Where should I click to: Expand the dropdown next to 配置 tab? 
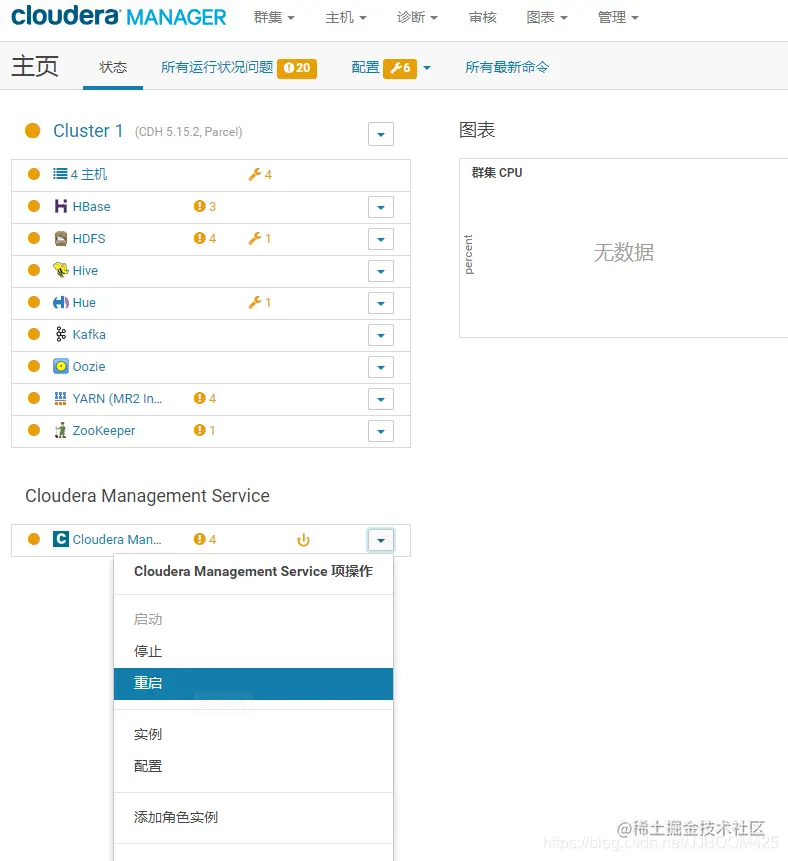pos(427,68)
